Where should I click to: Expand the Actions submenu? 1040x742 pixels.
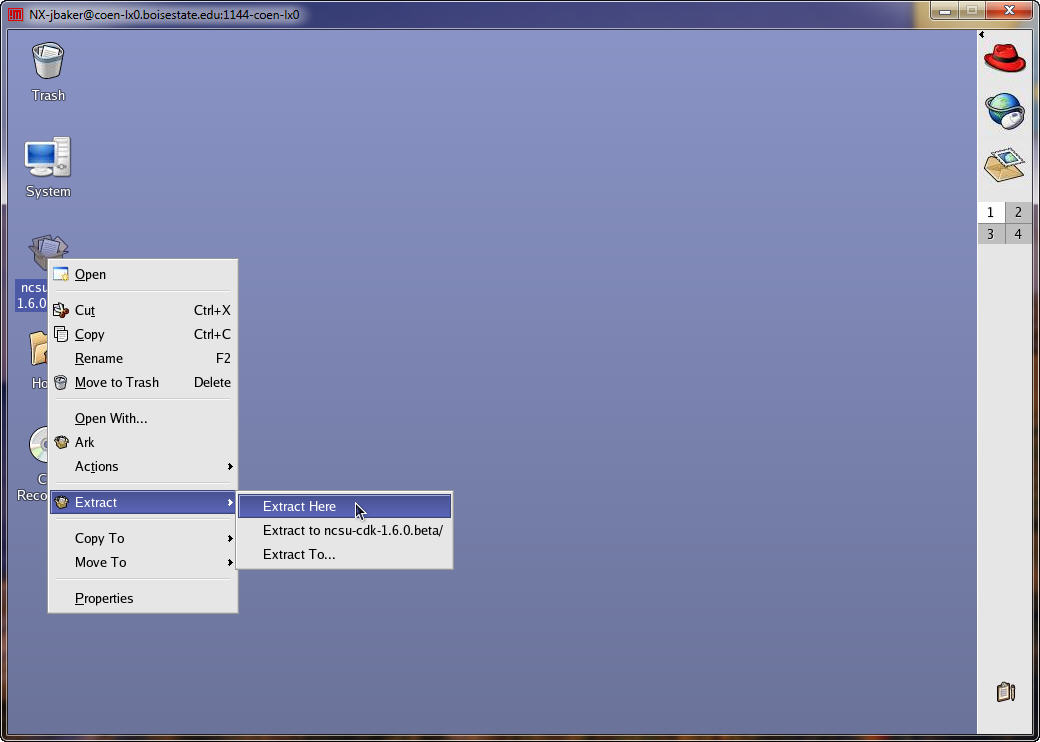click(x=143, y=466)
